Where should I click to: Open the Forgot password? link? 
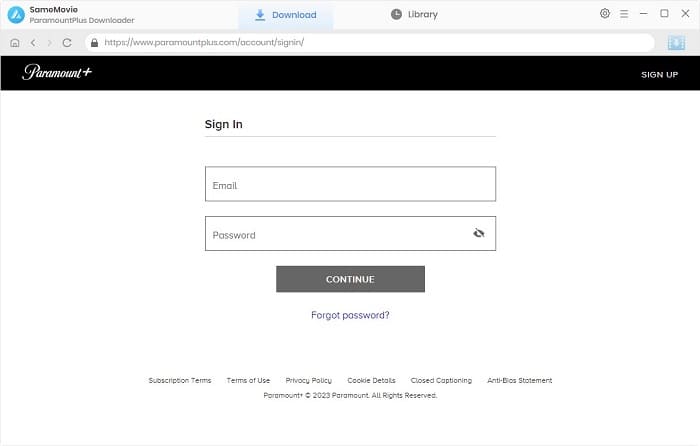[350, 315]
